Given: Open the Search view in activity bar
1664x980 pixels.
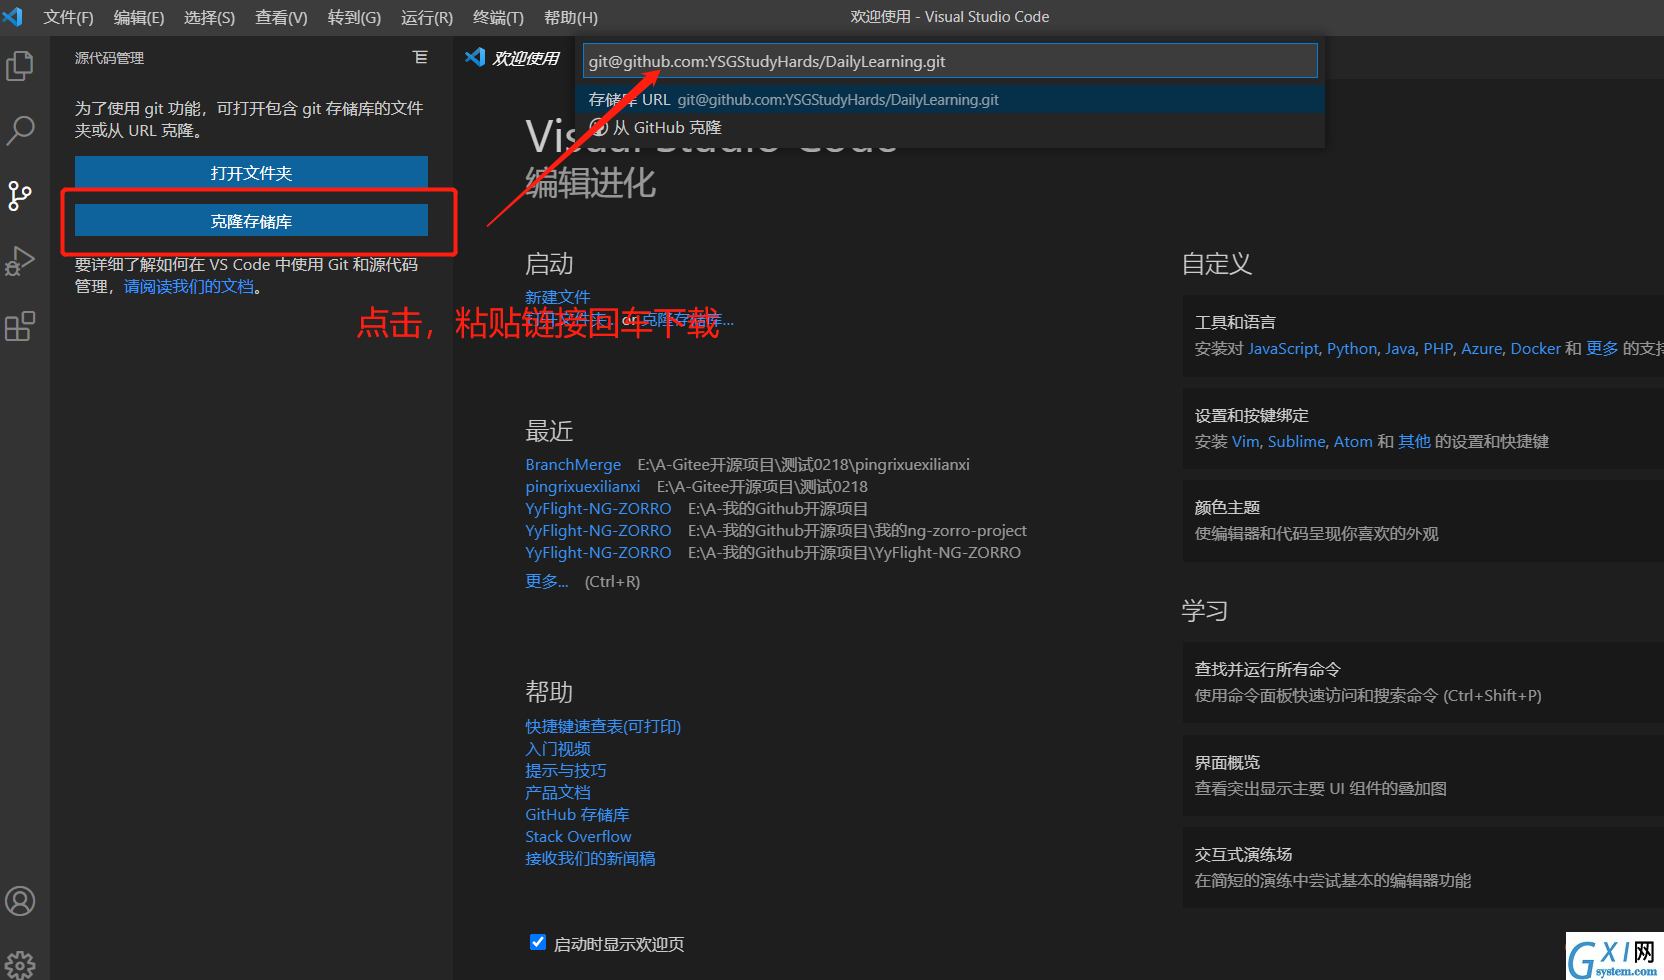Looking at the screenshot, I should [20, 130].
